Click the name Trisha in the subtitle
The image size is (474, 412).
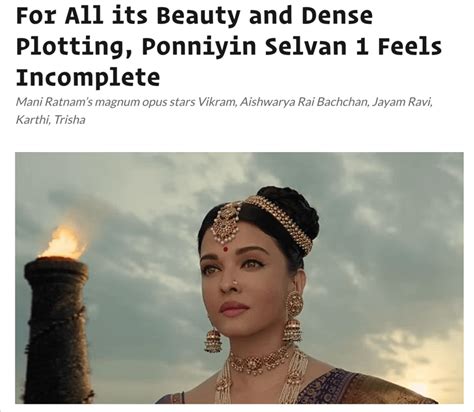pyautogui.click(x=69, y=119)
